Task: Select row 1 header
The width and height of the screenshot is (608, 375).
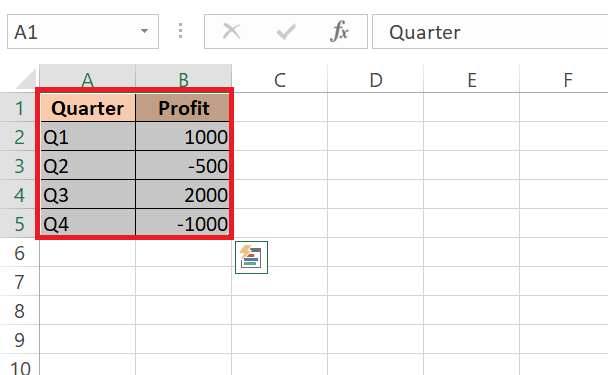Action: point(19,107)
